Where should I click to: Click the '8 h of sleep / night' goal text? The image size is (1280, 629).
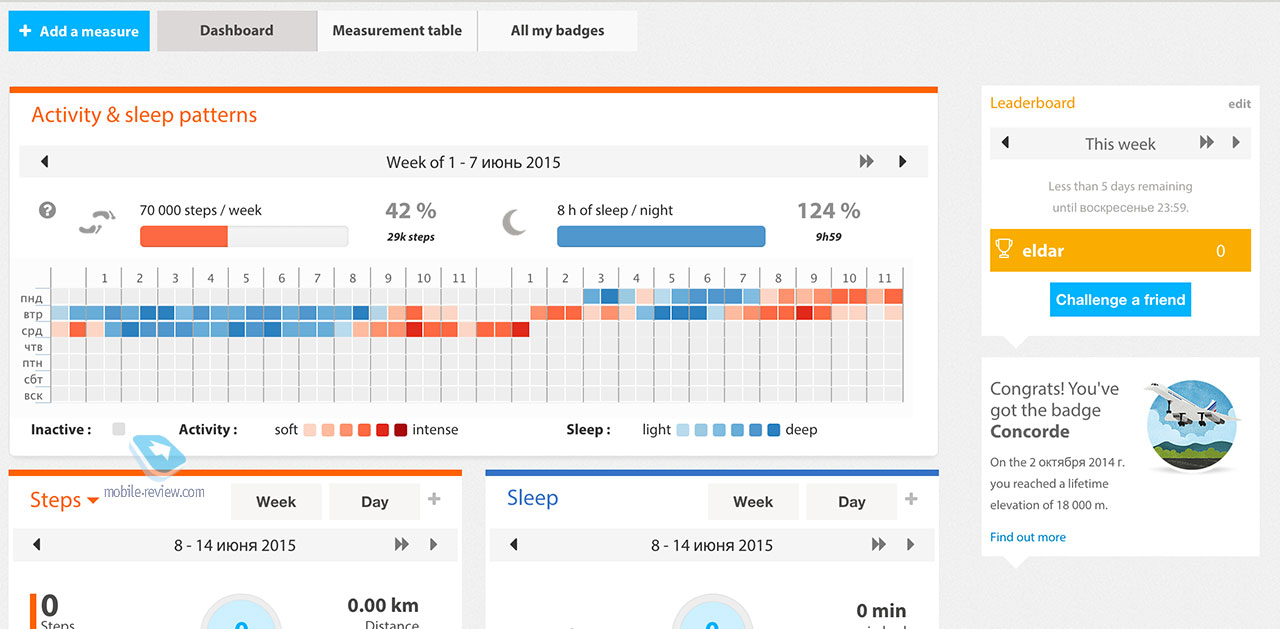[x=615, y=210]
